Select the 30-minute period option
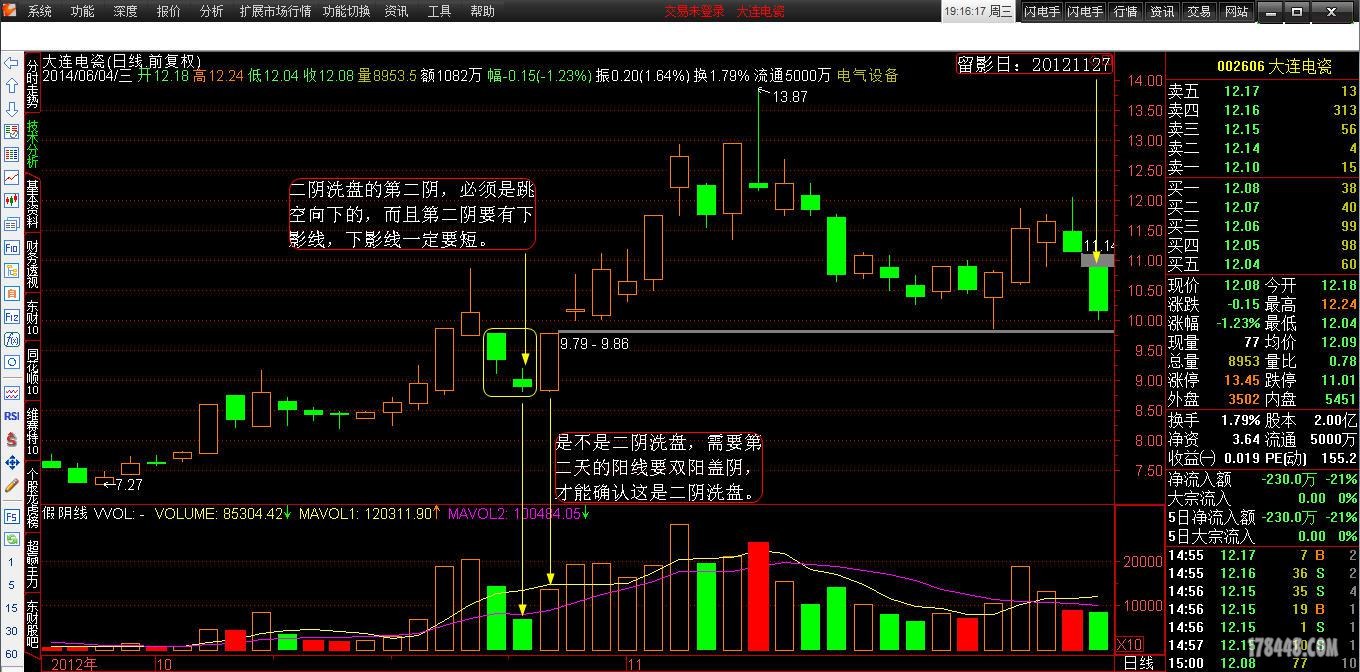This screenshot has height=672, width=1360. point(11,631)
